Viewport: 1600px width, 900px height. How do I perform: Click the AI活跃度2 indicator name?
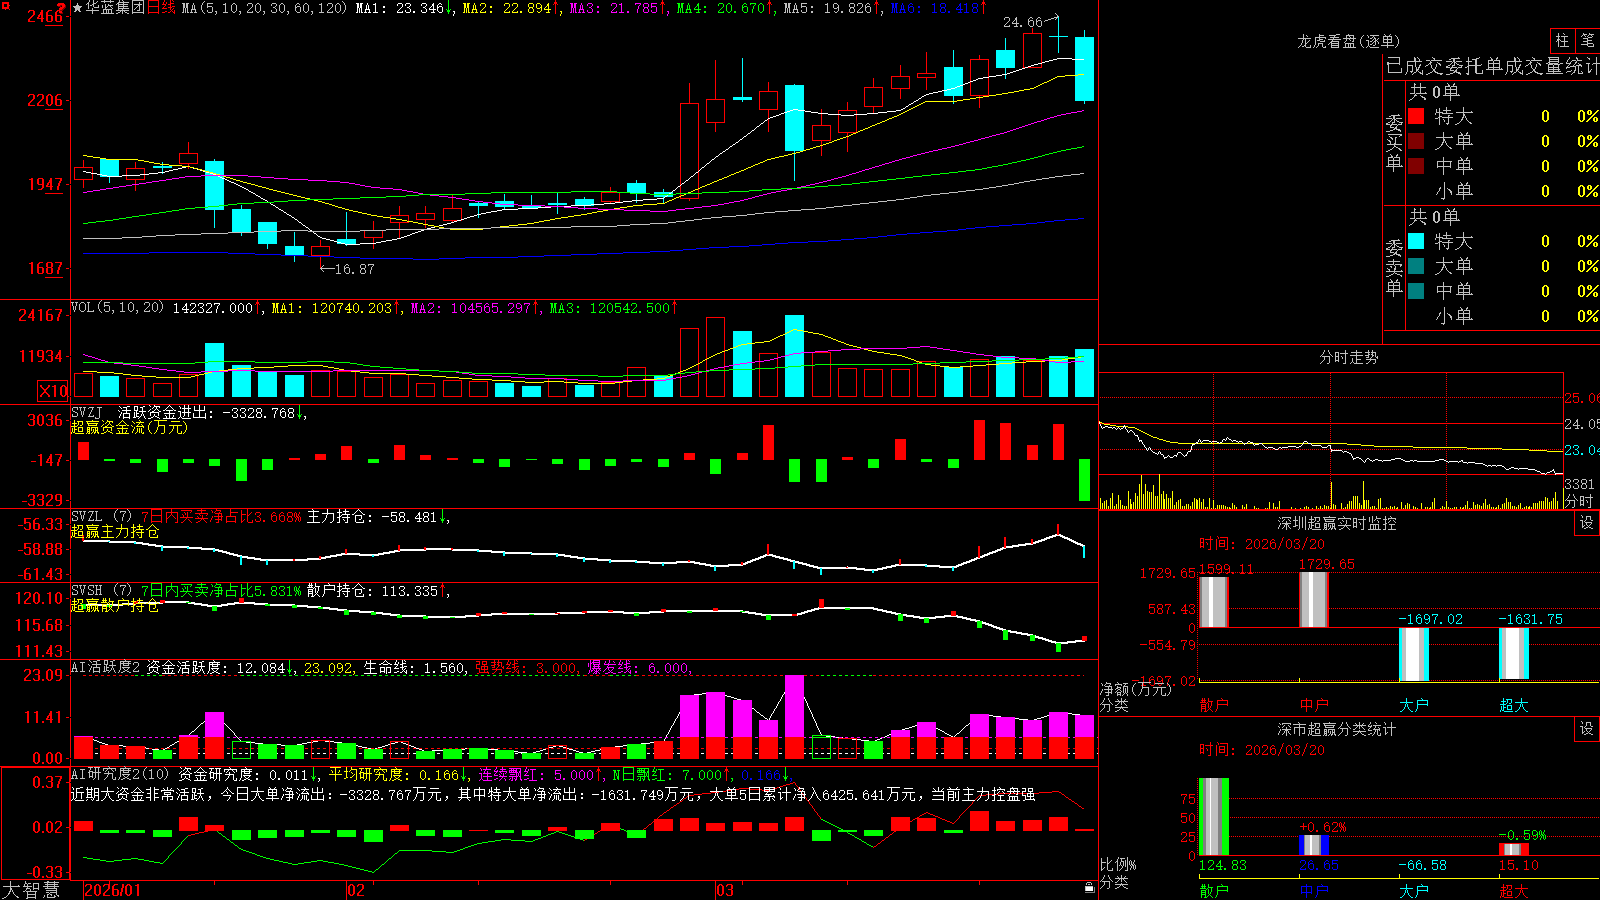click(x=106, y=667)
